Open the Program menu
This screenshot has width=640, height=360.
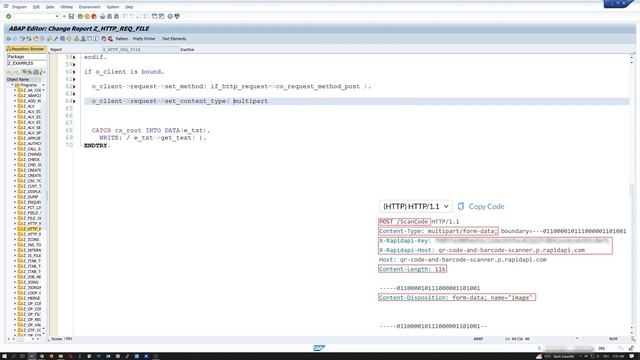pyautogui.click(x=19, y=7)
